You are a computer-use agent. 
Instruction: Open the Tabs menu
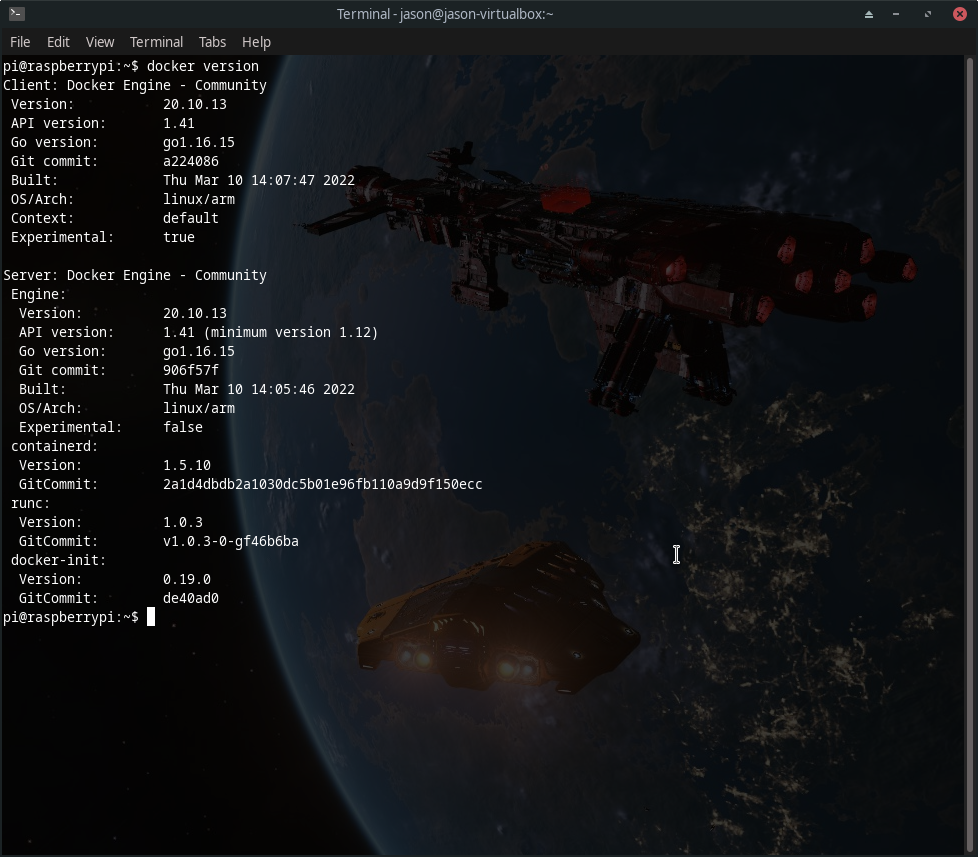[212, 42]
